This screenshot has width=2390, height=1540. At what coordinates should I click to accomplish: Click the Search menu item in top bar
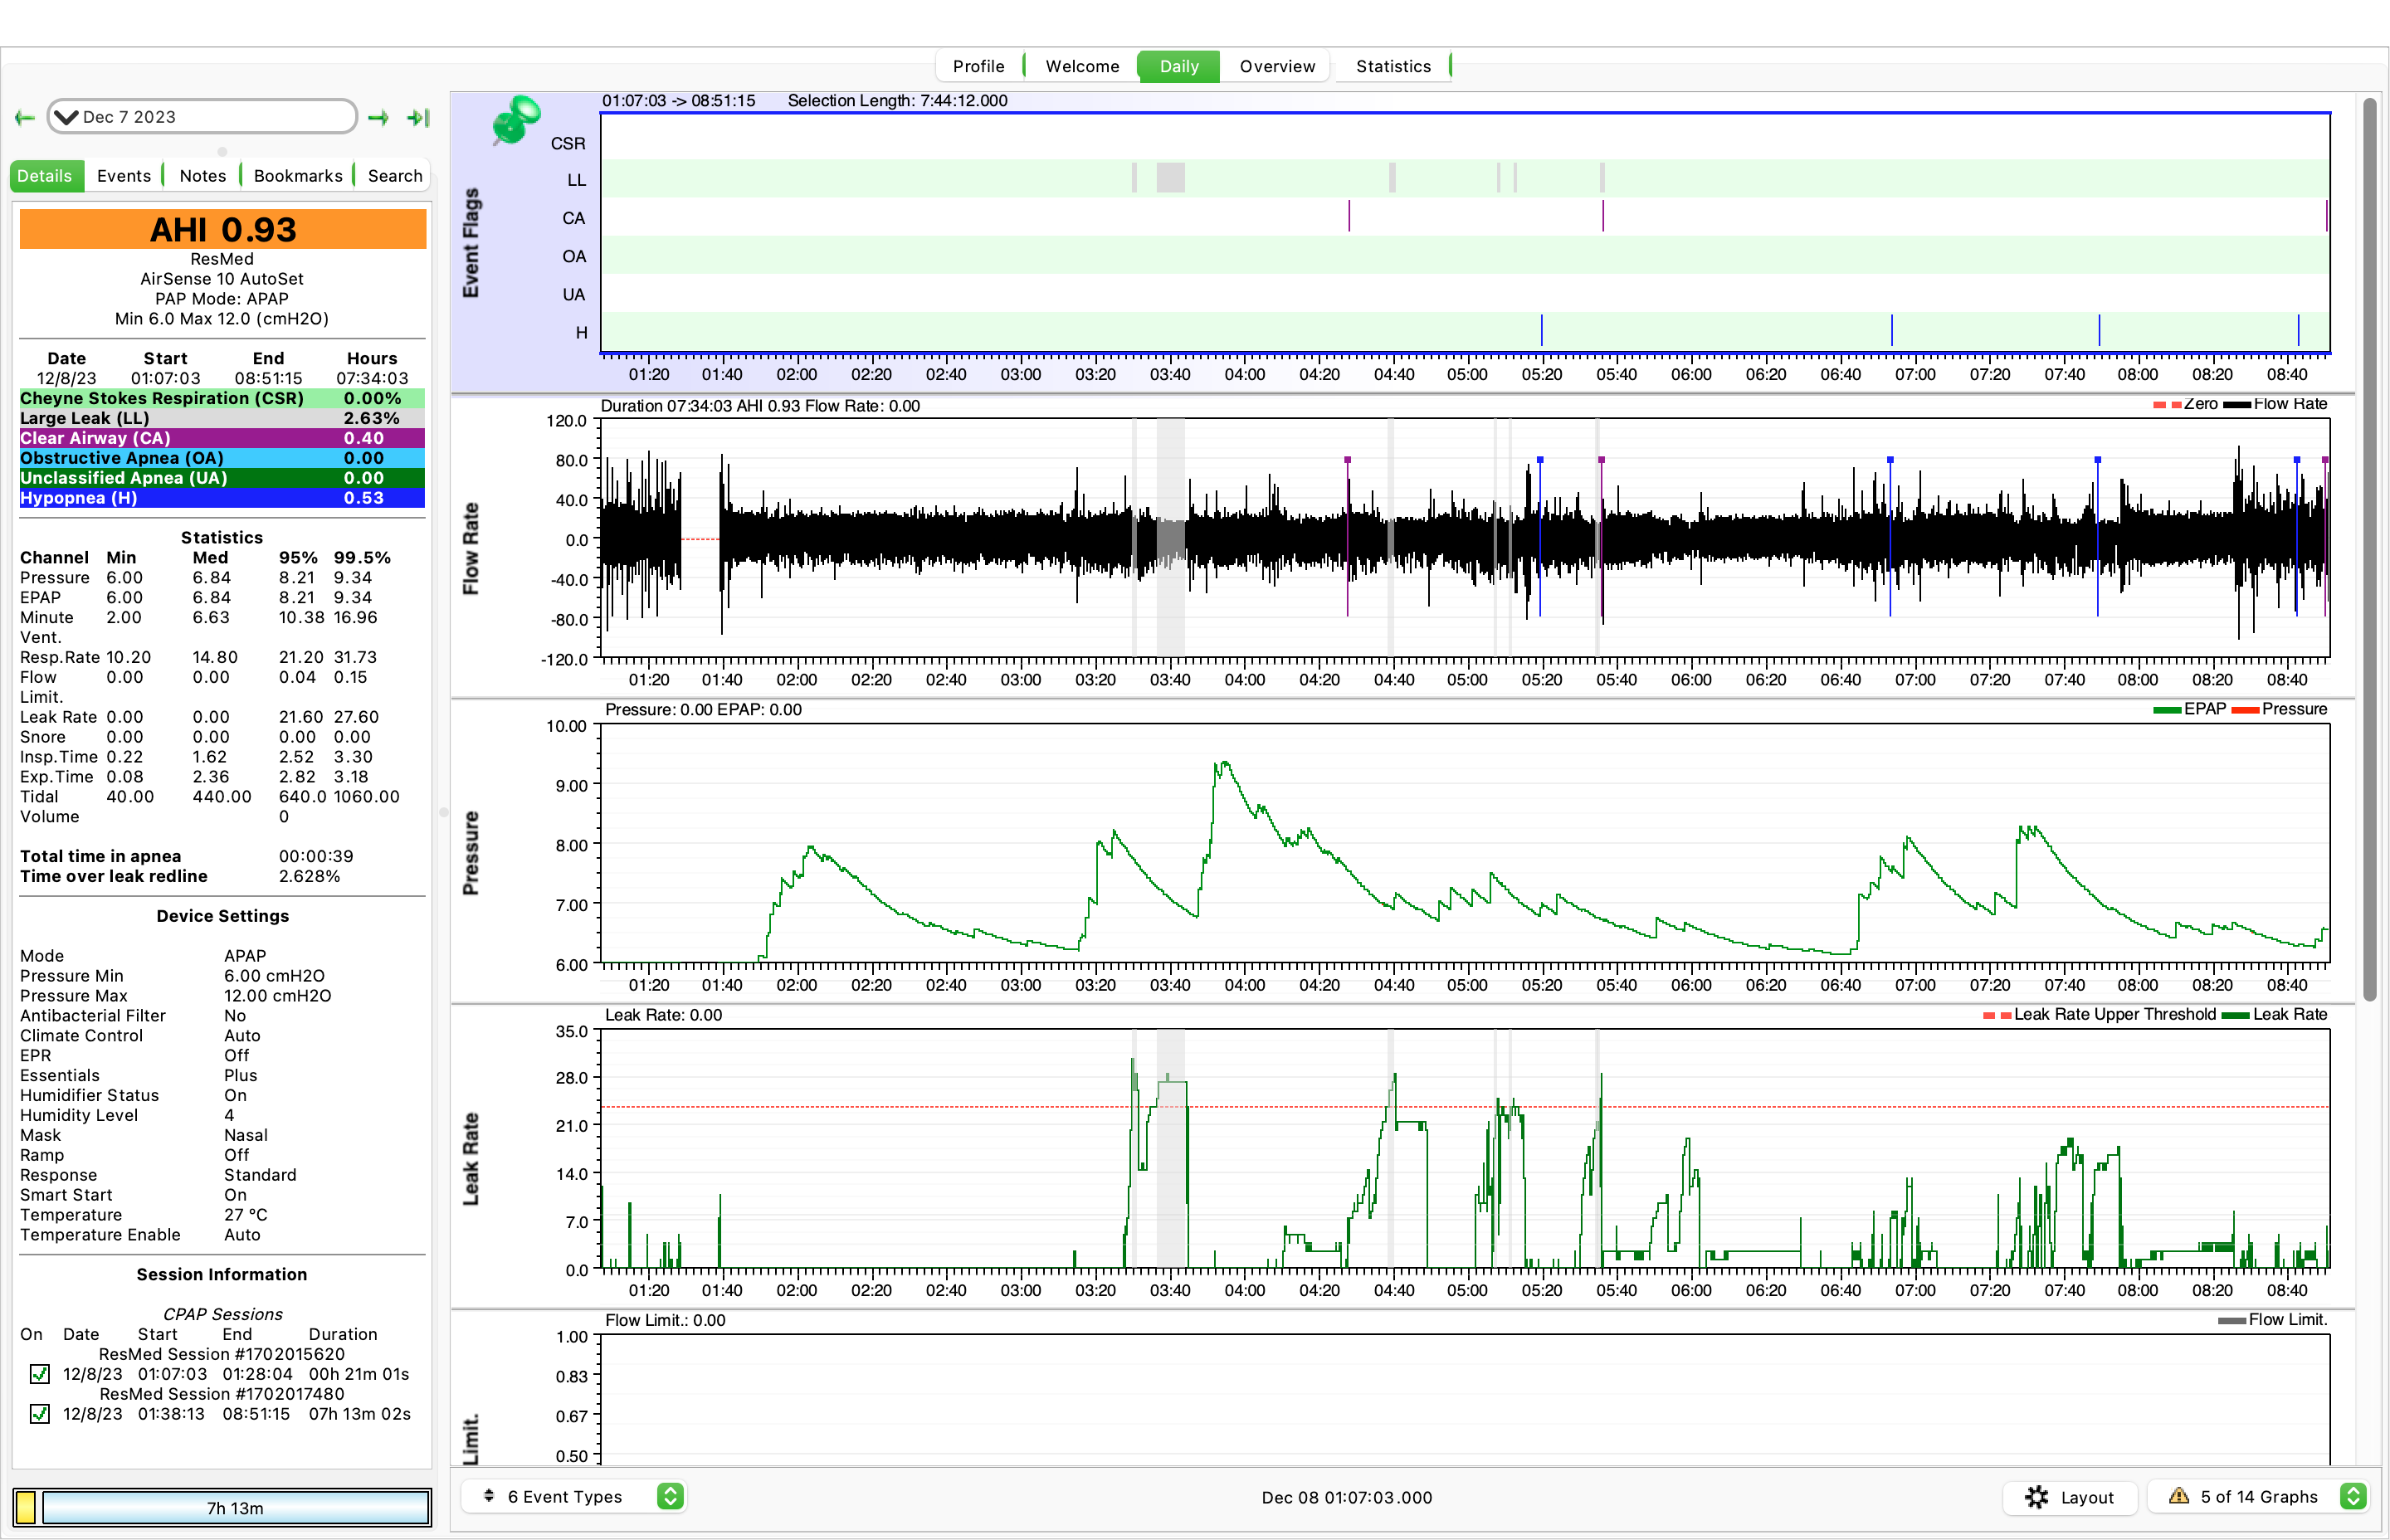coord(392,174)
